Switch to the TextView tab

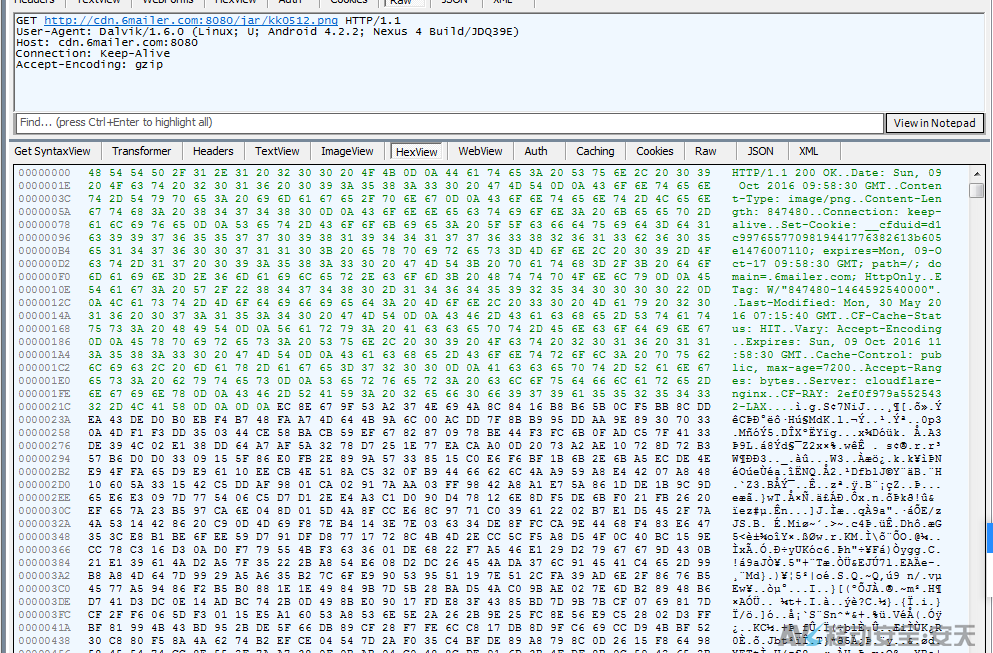tap(277, 151)
